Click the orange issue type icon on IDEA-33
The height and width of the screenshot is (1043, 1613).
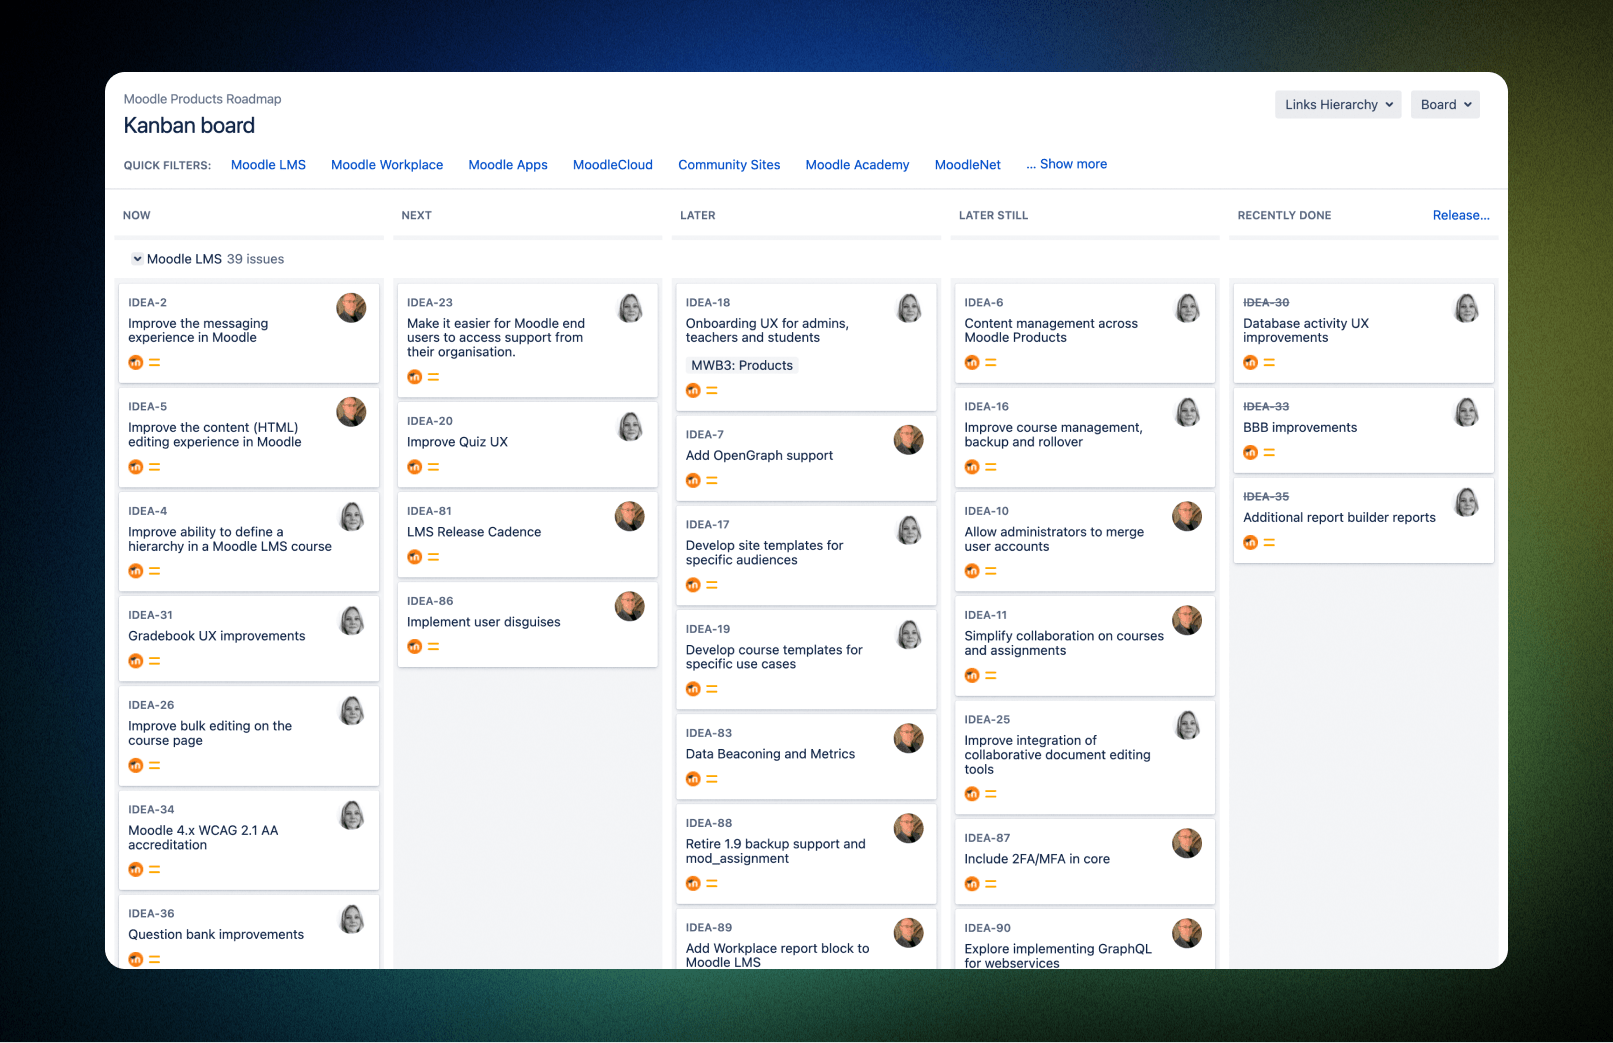coord(1250,453)
